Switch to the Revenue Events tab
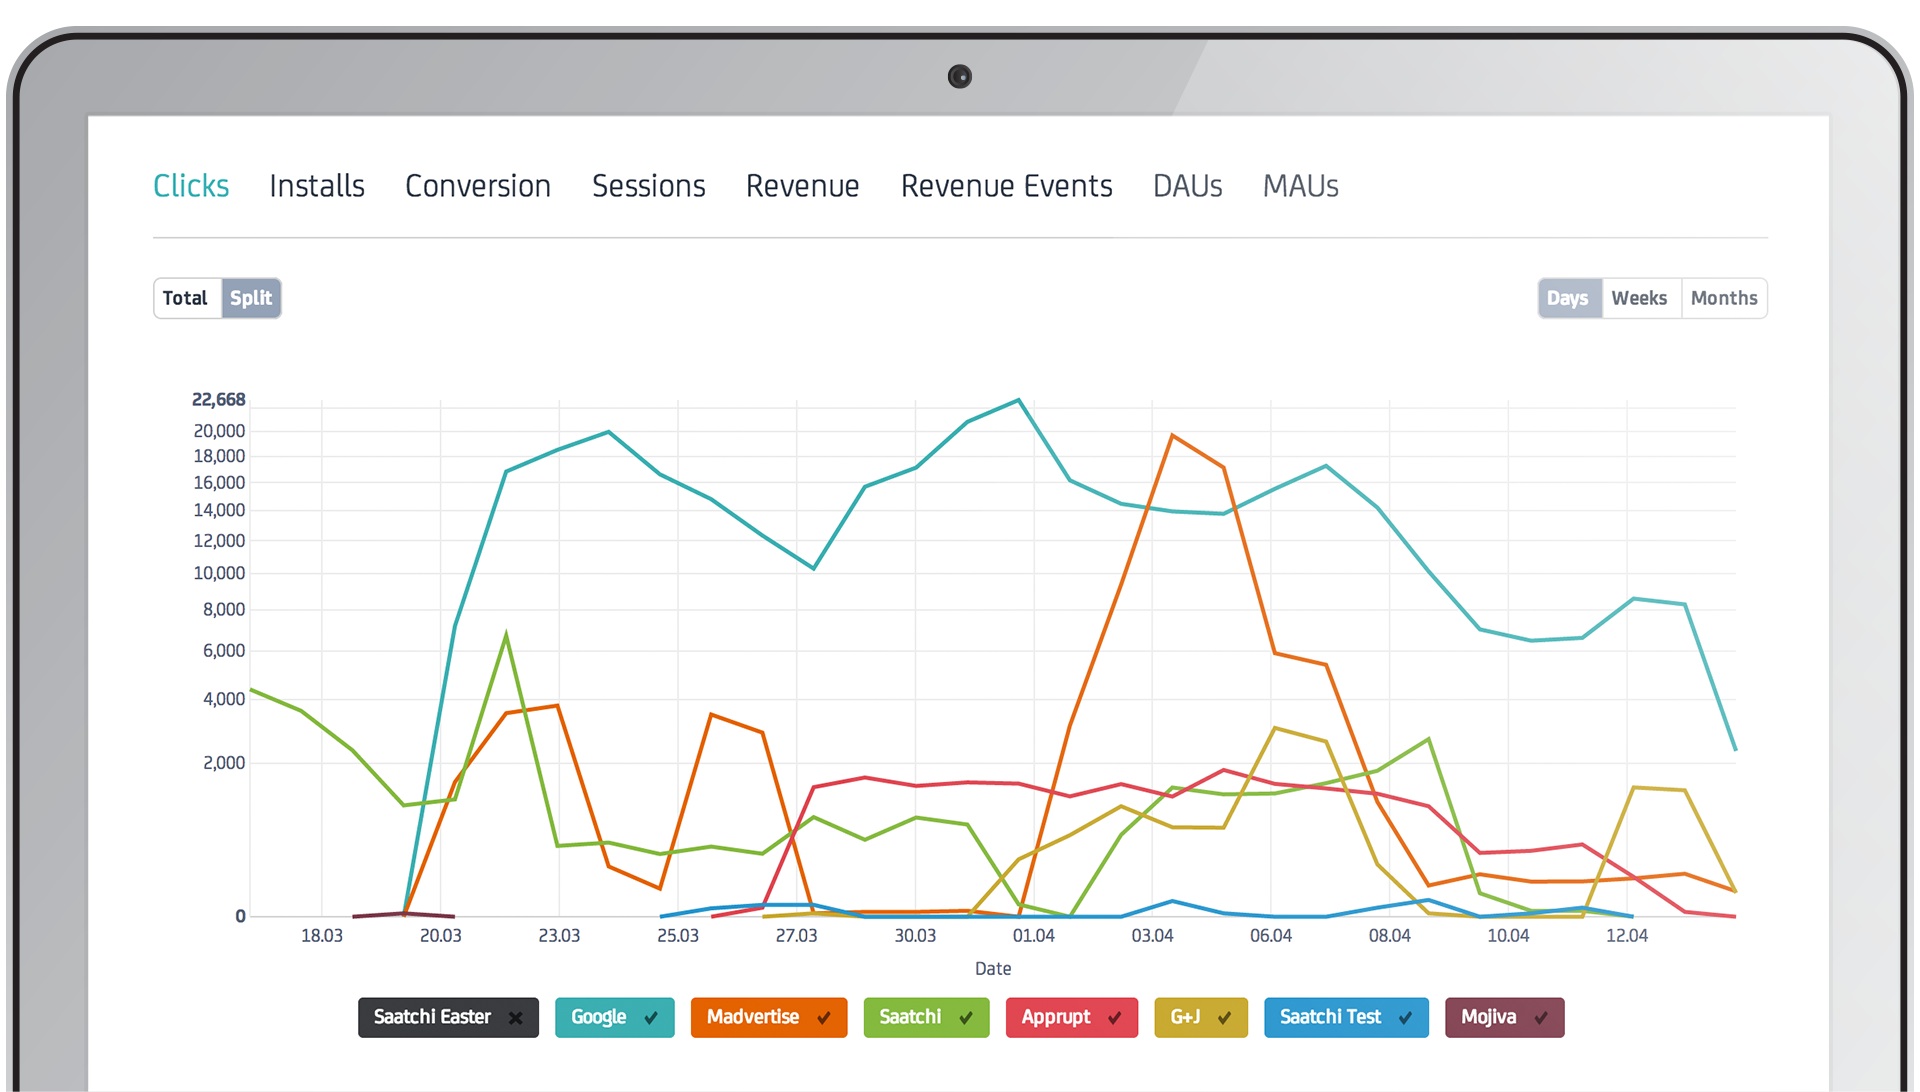The image size is (1920, 1092). (x=1006, y=186)
